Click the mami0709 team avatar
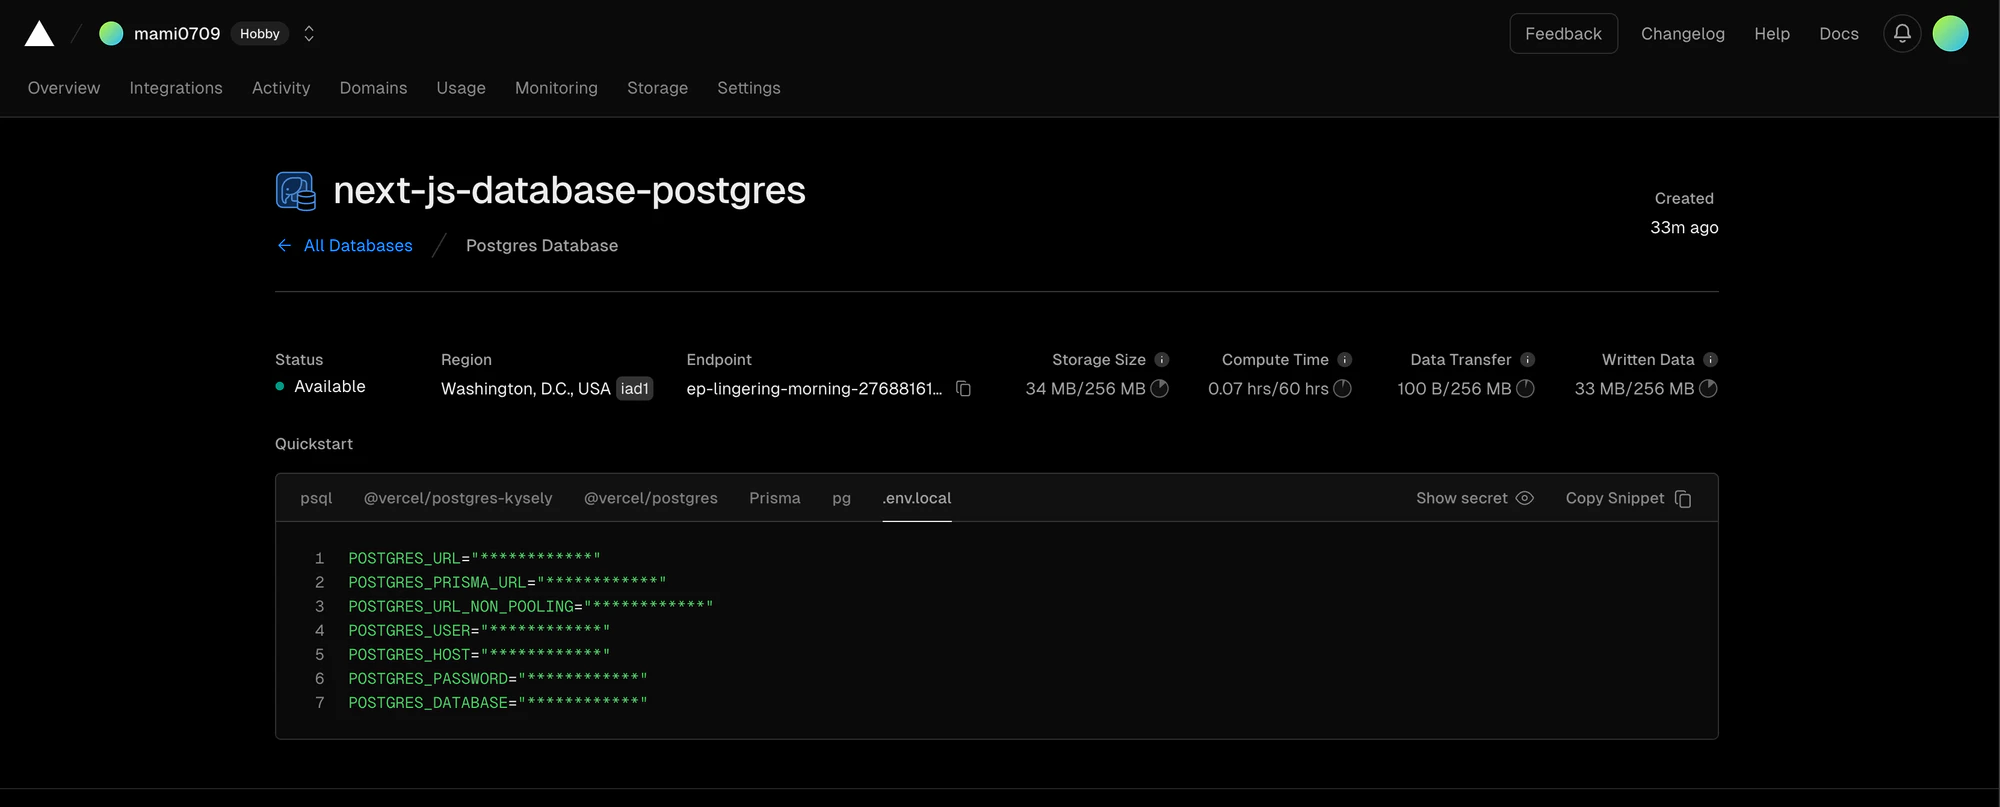Screen dimensions: 2000x807 point(111,34)
